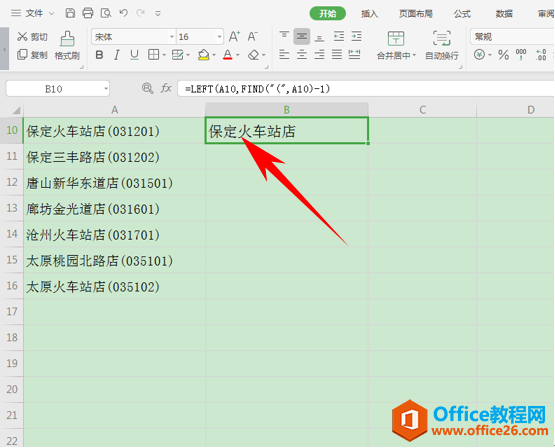Click increase decimal places icon
The image size is (555, 448).
(x=541, y=55)
